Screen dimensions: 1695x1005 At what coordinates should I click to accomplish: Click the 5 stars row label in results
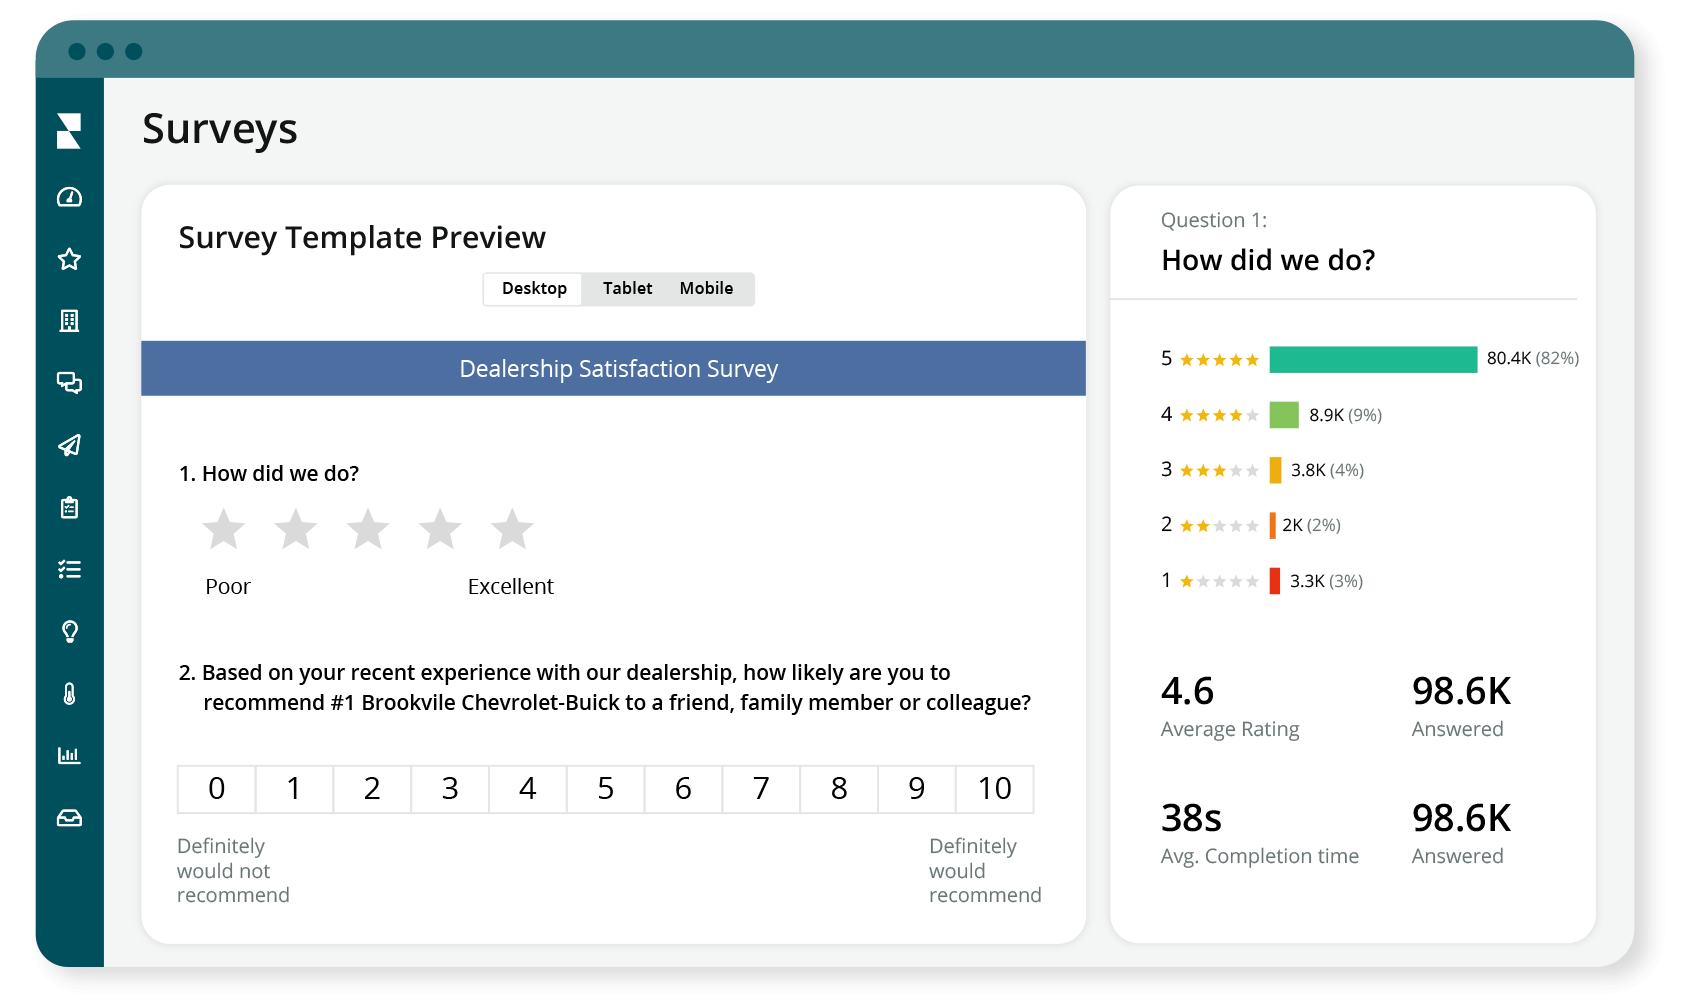1210,359
